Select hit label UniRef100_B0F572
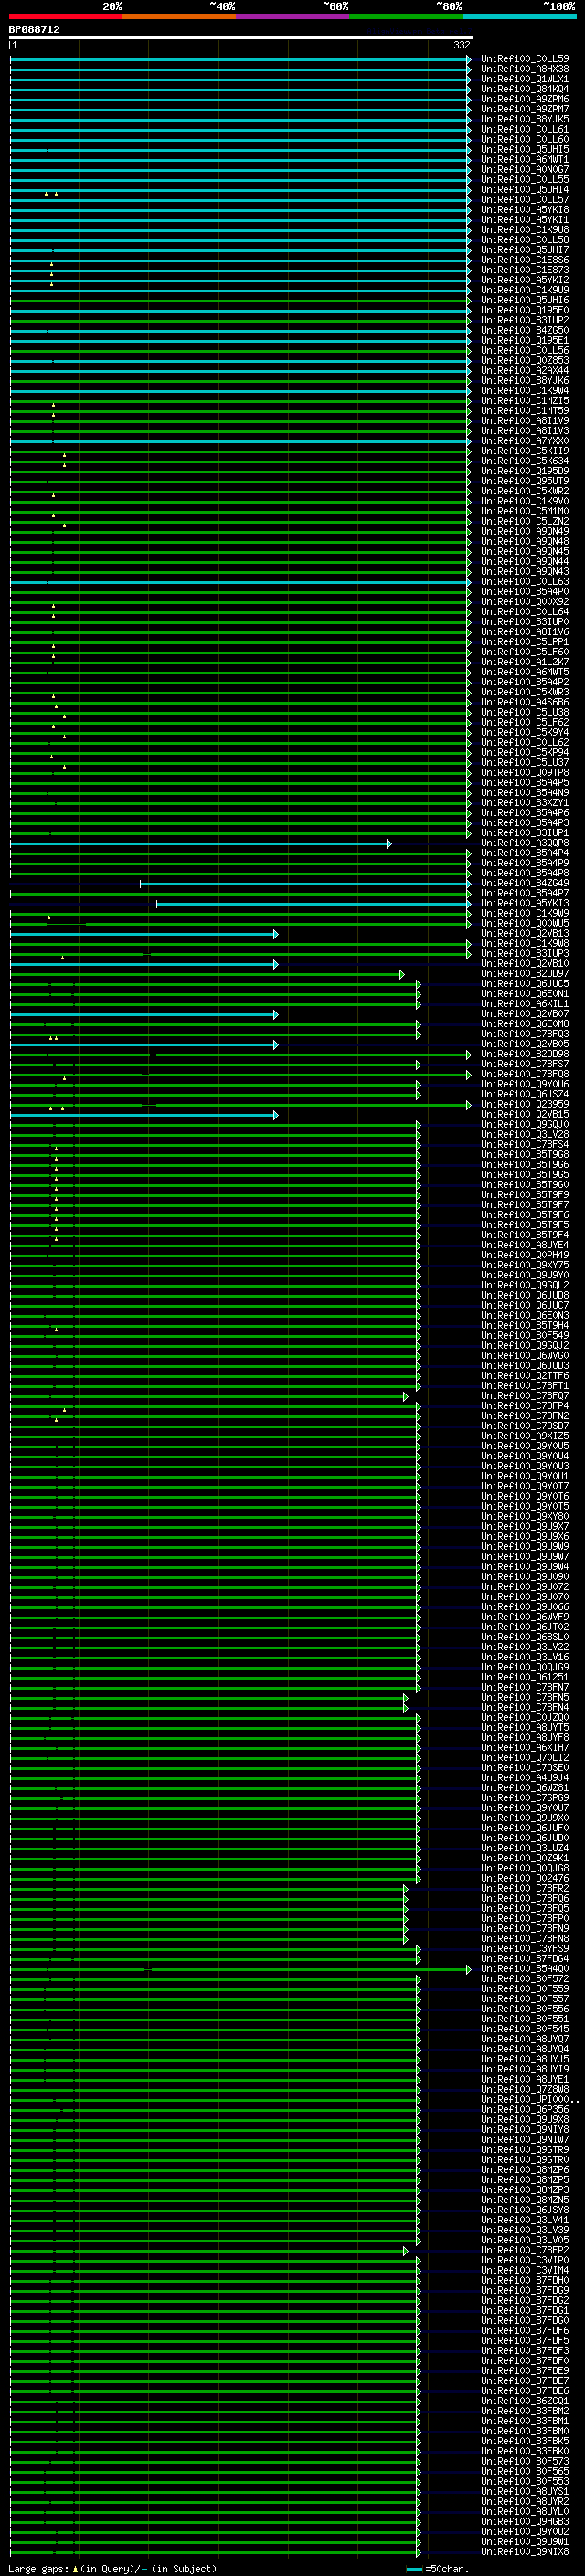 click(525, 1979)
